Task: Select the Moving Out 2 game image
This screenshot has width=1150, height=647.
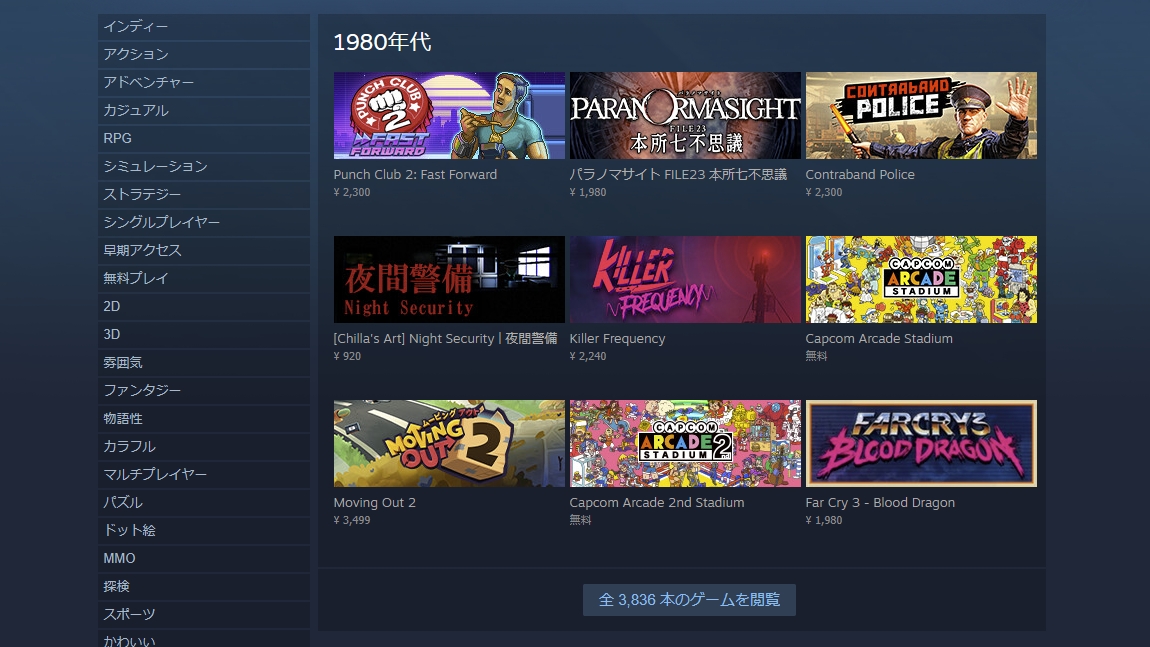Action: [449, 443]
